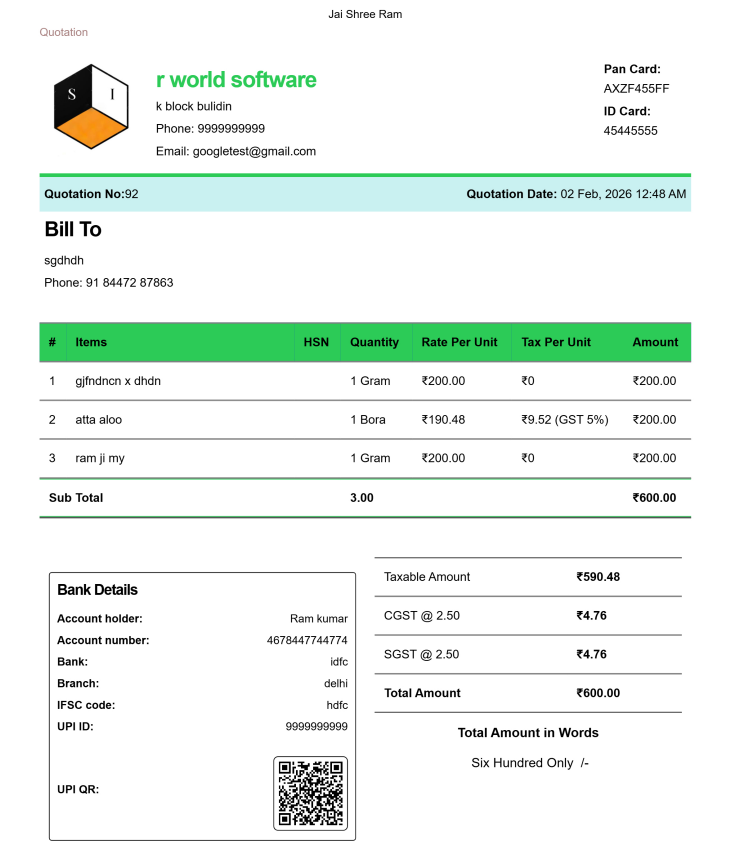Screen dimensions: 733x853
Task: Click the Quantity column header
Action: [x=374, y=342]
